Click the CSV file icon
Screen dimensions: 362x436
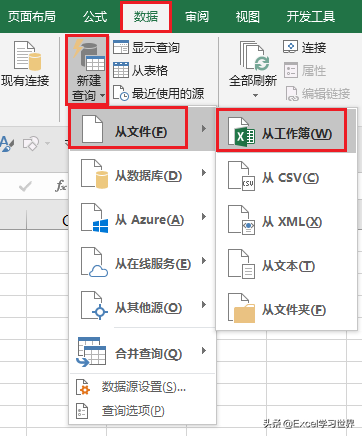pos(241,176)
